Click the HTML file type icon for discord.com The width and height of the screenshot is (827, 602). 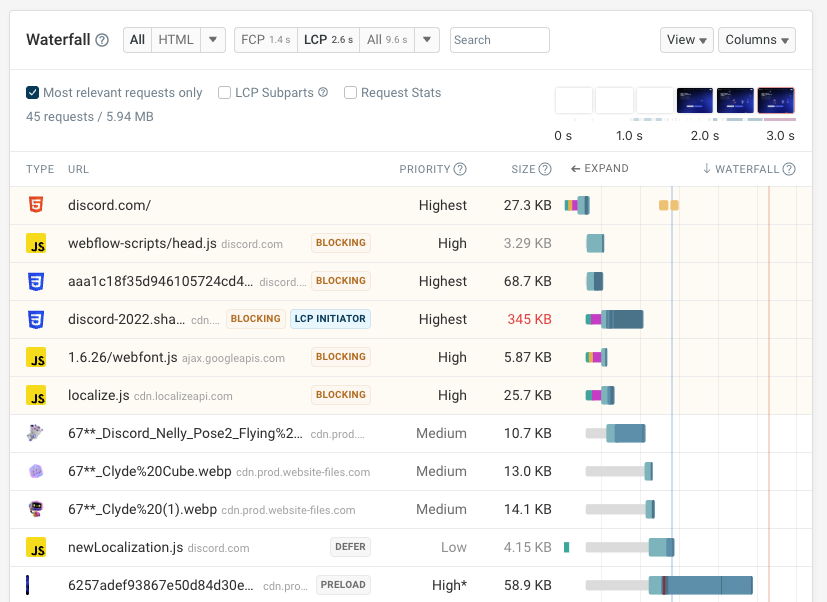click(x=37, y=205)
